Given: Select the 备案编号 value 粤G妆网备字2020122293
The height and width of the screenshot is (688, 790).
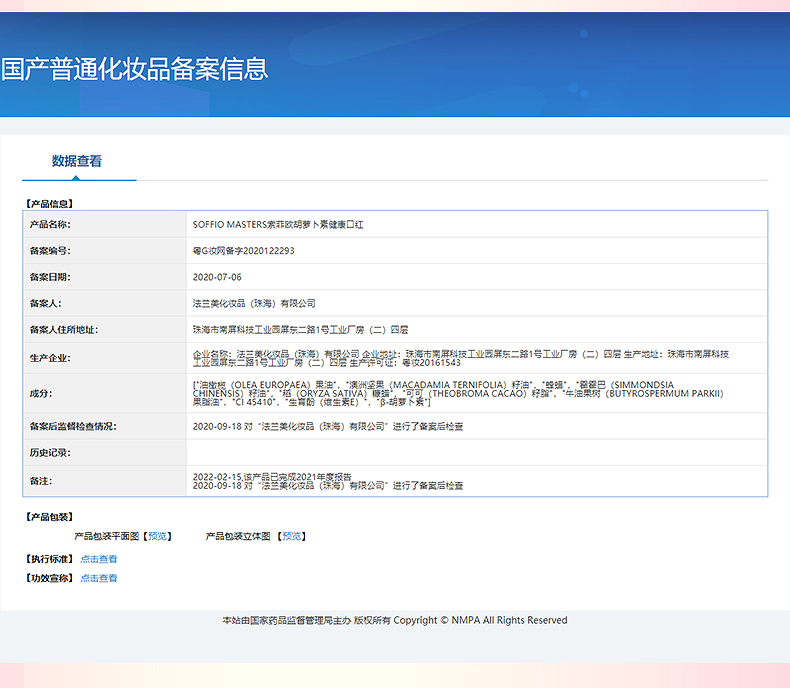Looking at the screenshot, I should click(243, 251).
